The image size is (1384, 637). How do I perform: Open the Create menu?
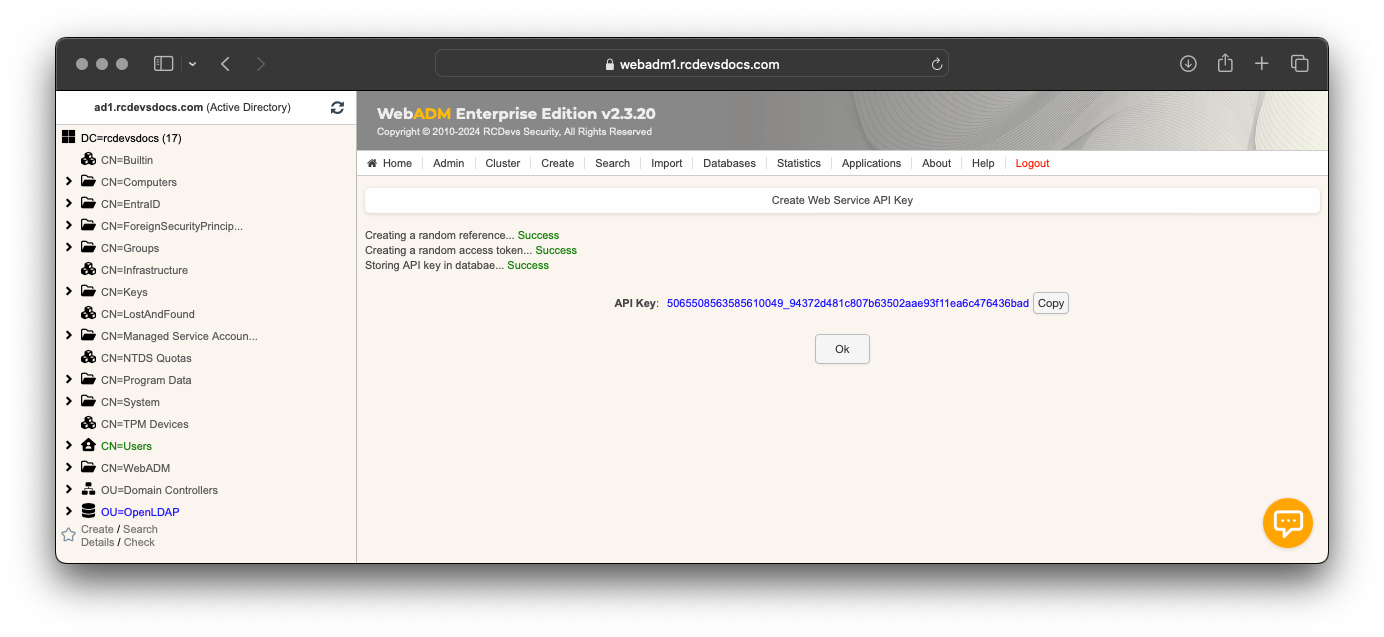(558, 163)
